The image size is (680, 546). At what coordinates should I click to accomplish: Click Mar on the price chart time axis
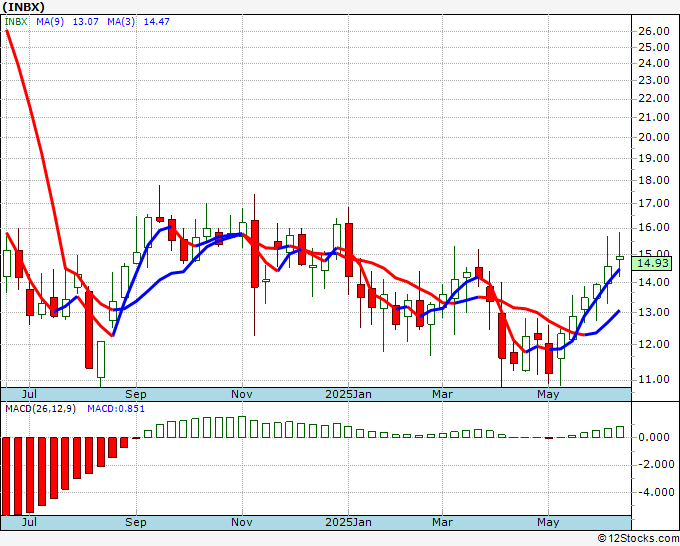pos(442,394)
